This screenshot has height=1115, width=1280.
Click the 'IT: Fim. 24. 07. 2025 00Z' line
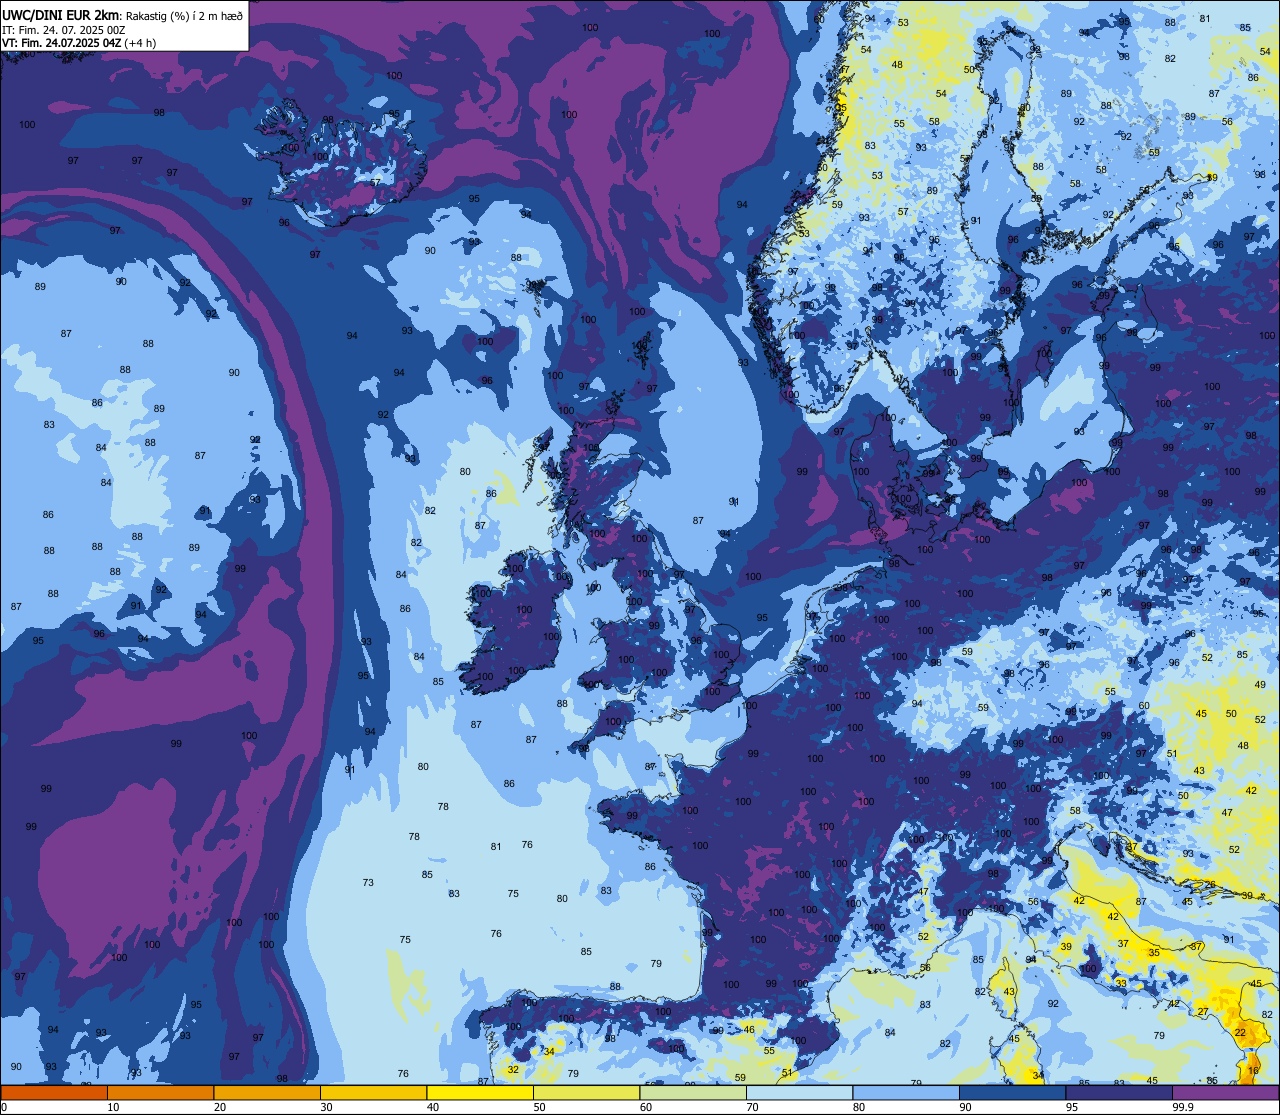(x=63, y=30)
